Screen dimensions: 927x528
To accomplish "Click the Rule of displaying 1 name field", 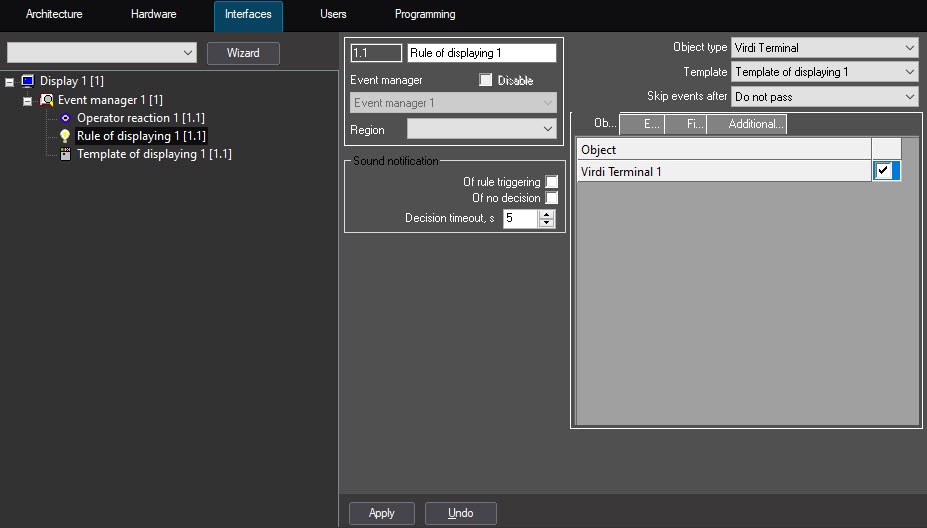I will (x=481, y=53).
